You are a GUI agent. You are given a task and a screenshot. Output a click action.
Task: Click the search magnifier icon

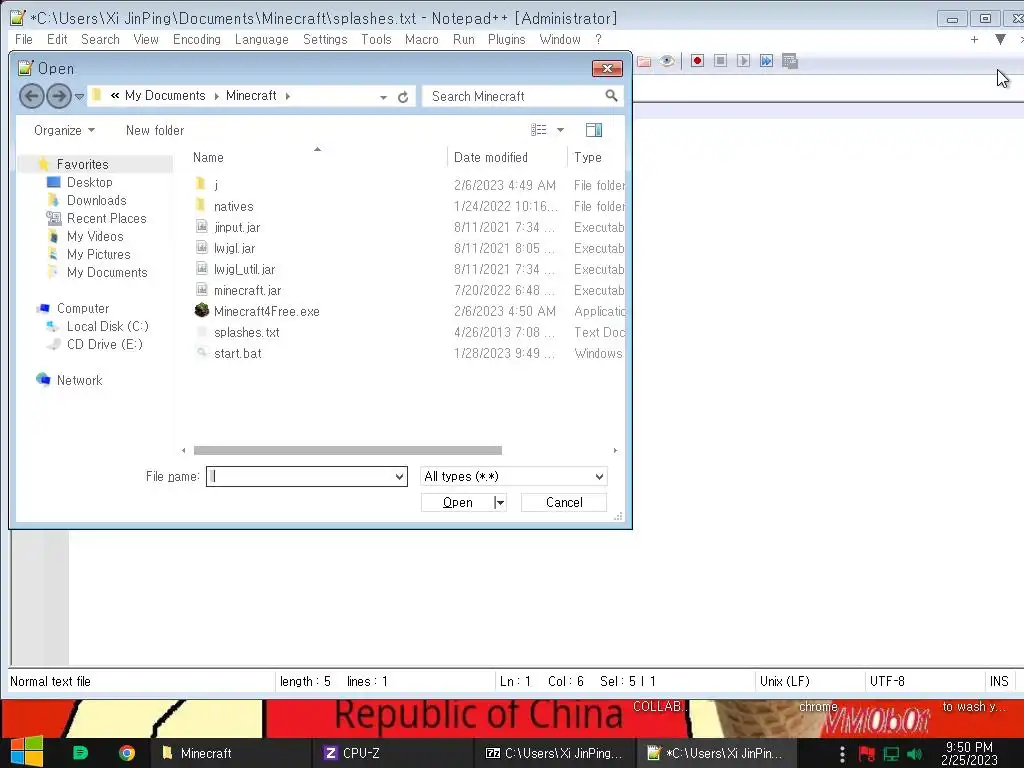coord(611,96)
